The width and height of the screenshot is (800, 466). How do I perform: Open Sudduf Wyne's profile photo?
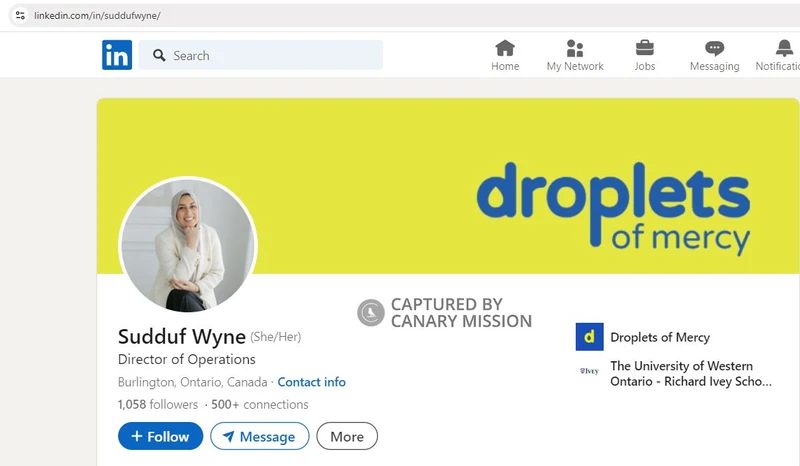[x=188, y=244]
